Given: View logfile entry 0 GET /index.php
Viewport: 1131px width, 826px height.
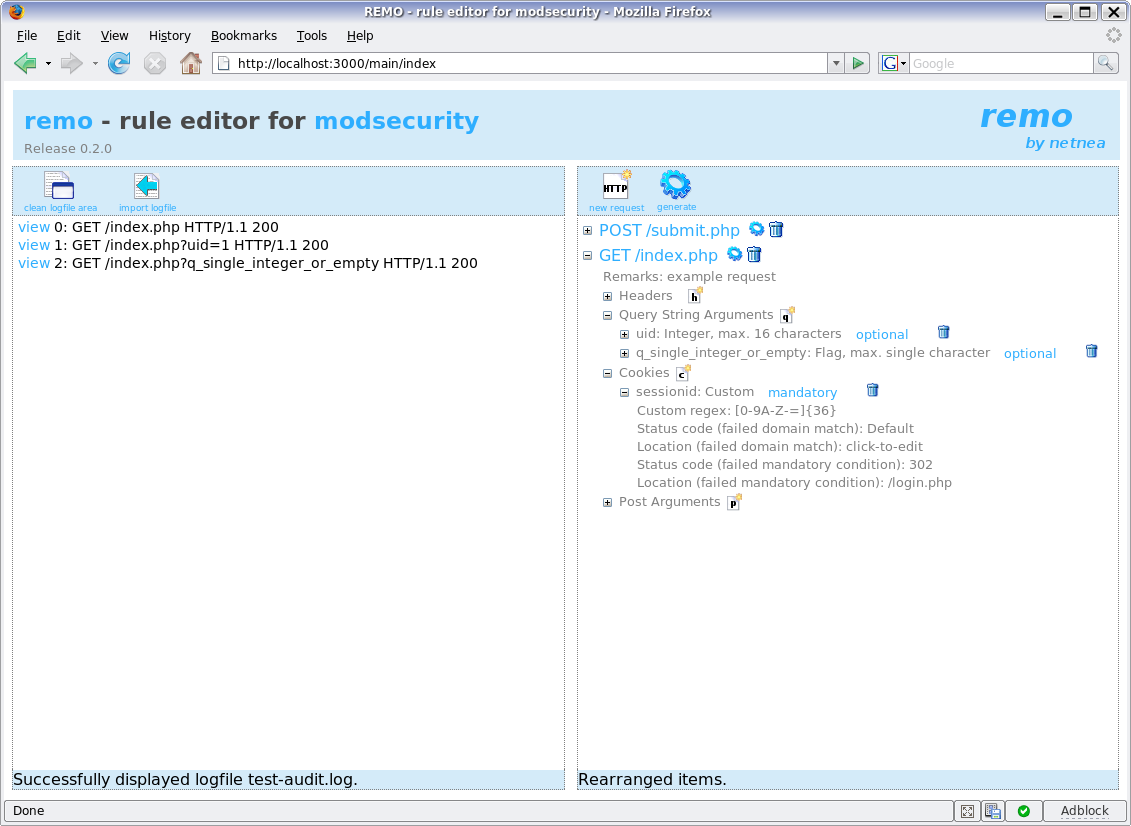Looking at the screenshot, I should coord(34,227).
